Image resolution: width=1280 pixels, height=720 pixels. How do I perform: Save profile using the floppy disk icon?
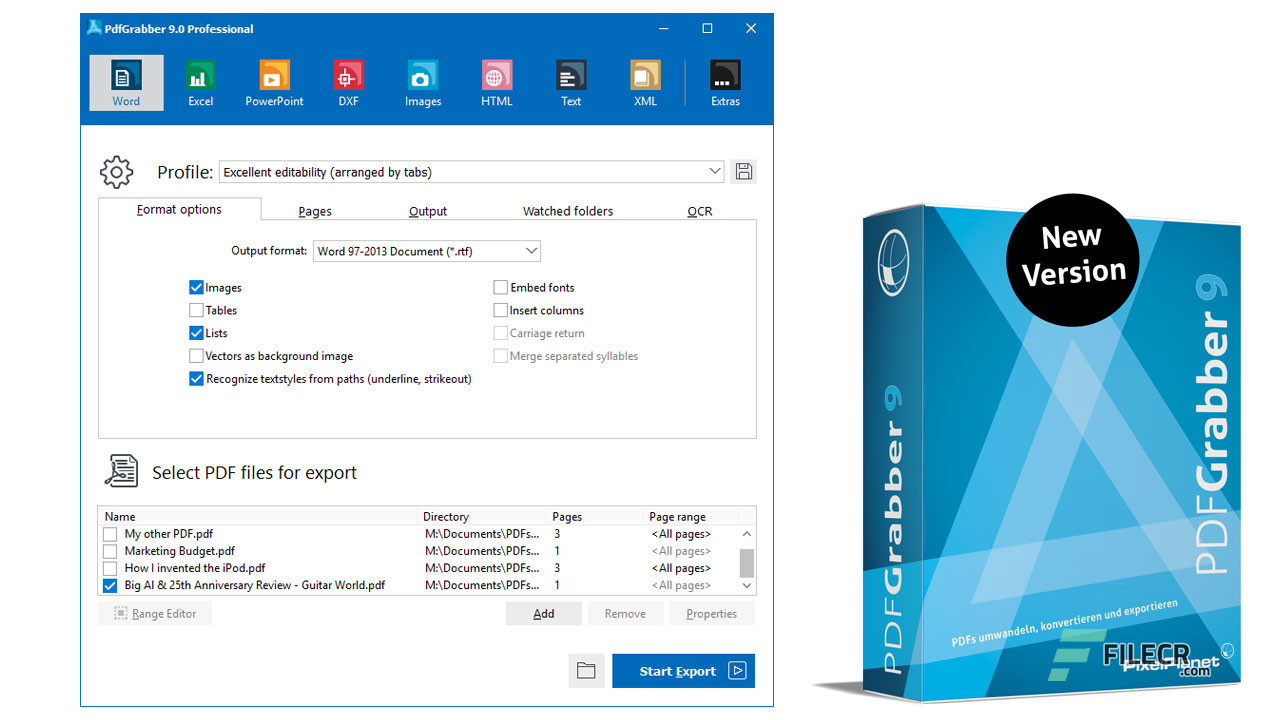click(744, 172)
